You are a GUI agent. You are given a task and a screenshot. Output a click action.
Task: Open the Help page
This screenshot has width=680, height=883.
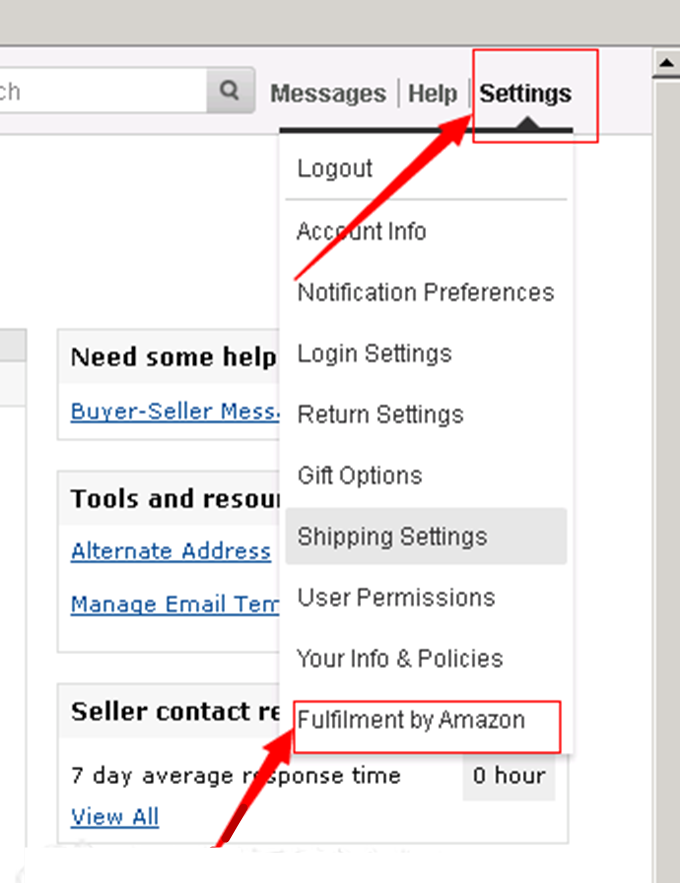coord(433,94)
